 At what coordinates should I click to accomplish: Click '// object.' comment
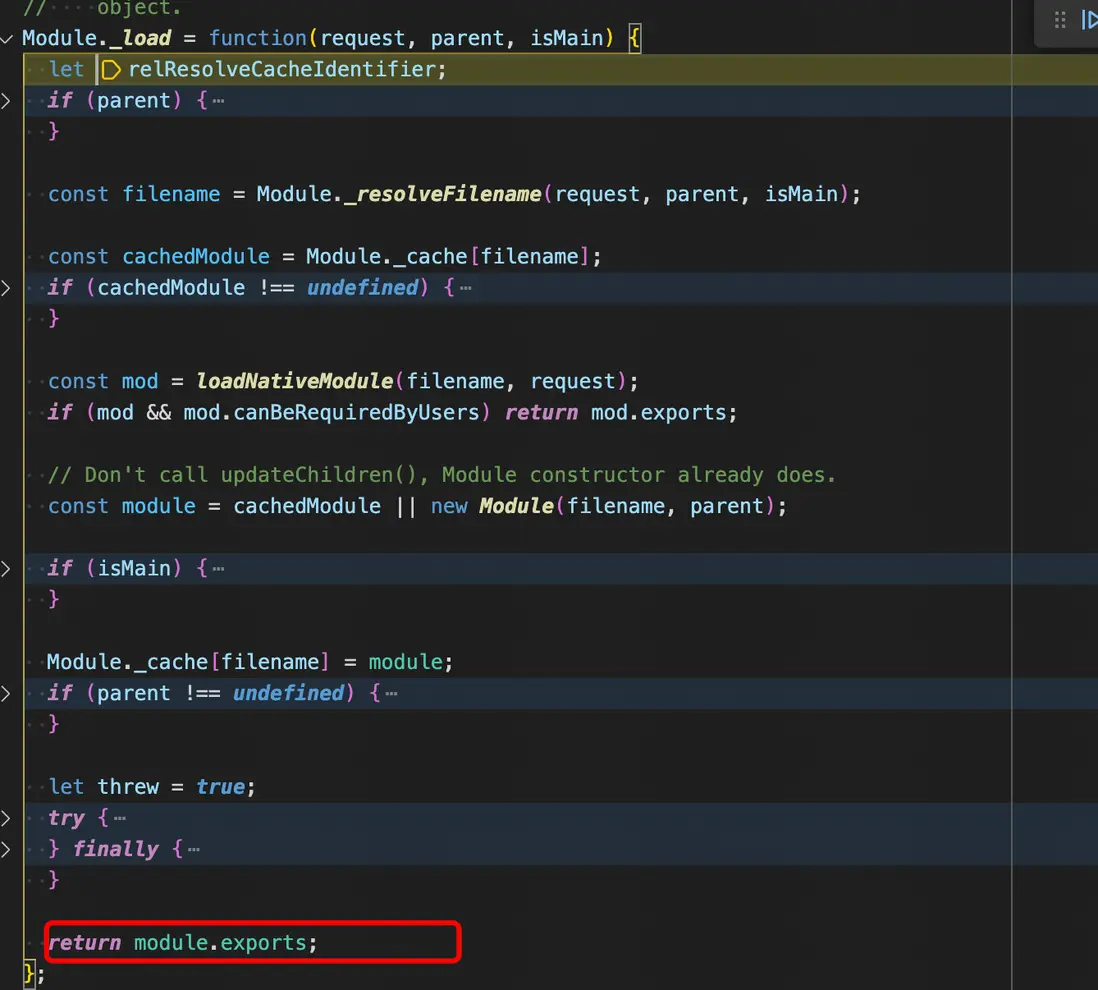pyautogui.click(x=102, y=8)
